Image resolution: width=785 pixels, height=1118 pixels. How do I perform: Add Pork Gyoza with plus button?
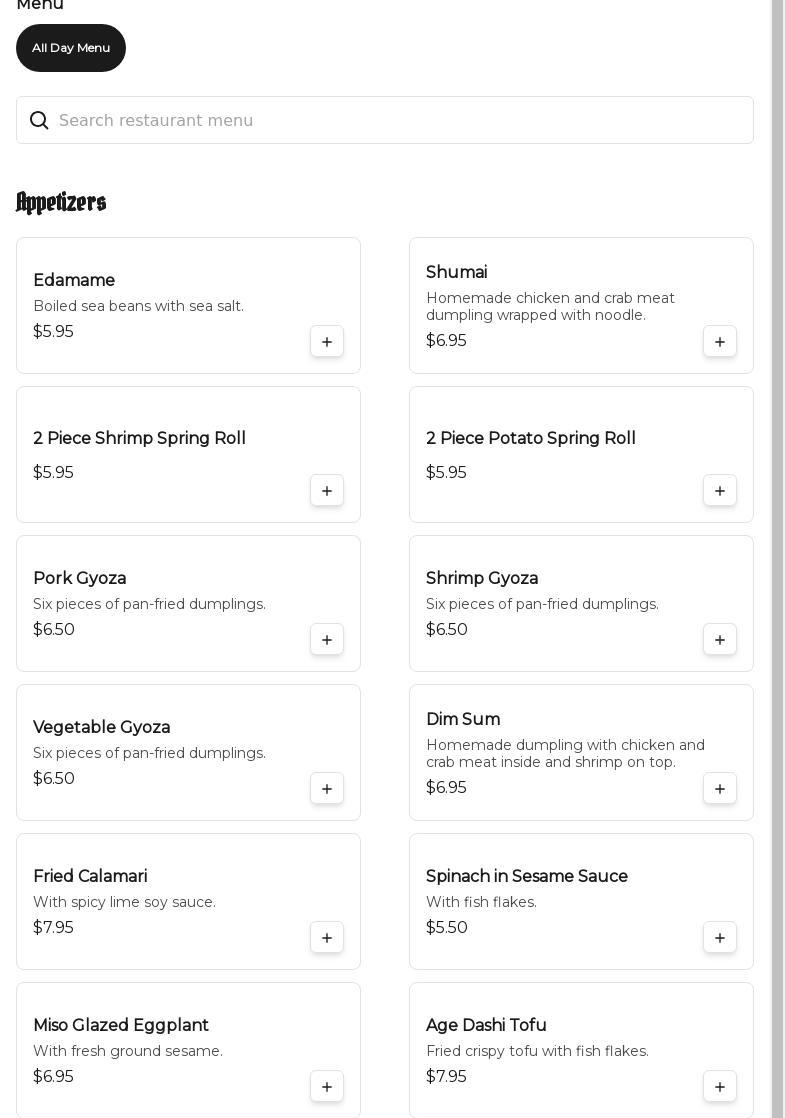(327, 640)
